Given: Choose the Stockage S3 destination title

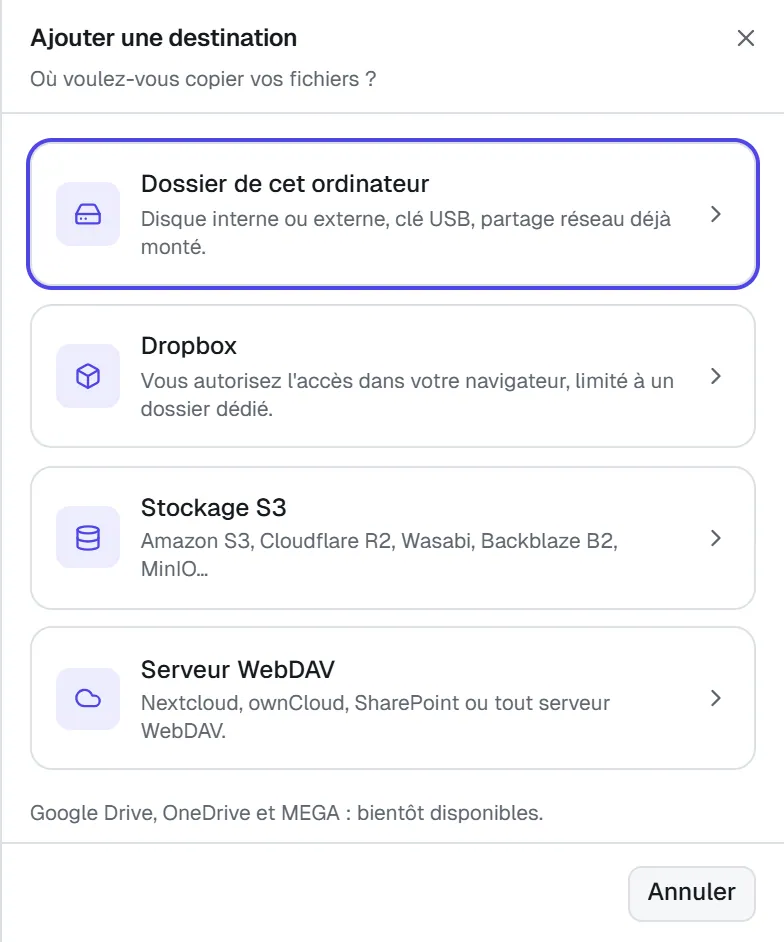Looking at the screenshot, I should [x=213, y=508].
